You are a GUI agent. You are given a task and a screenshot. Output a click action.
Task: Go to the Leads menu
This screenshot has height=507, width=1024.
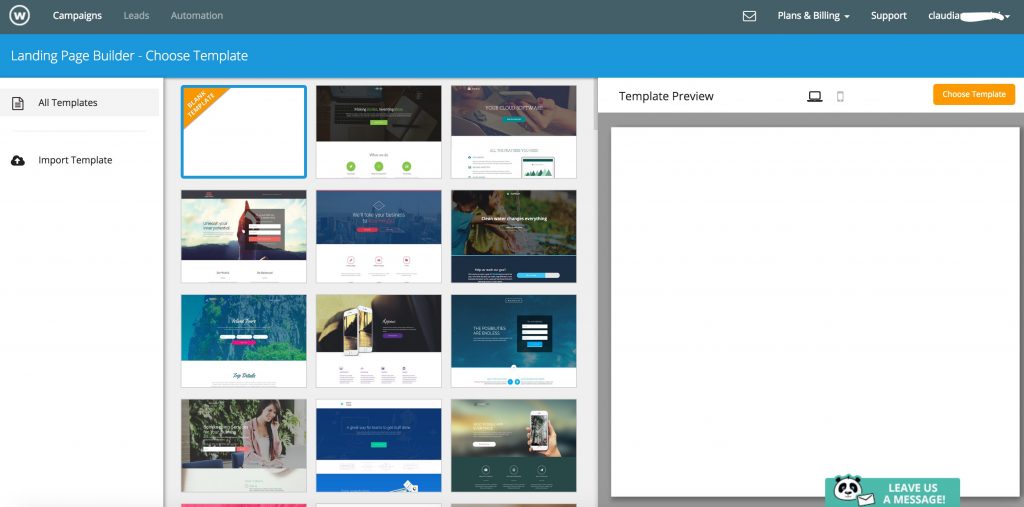136,16
